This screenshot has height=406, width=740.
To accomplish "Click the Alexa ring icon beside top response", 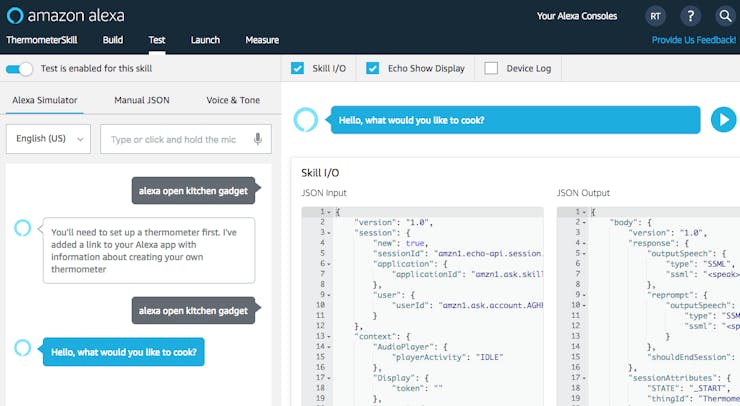I will pyautogui.click(x=306, y=119).
